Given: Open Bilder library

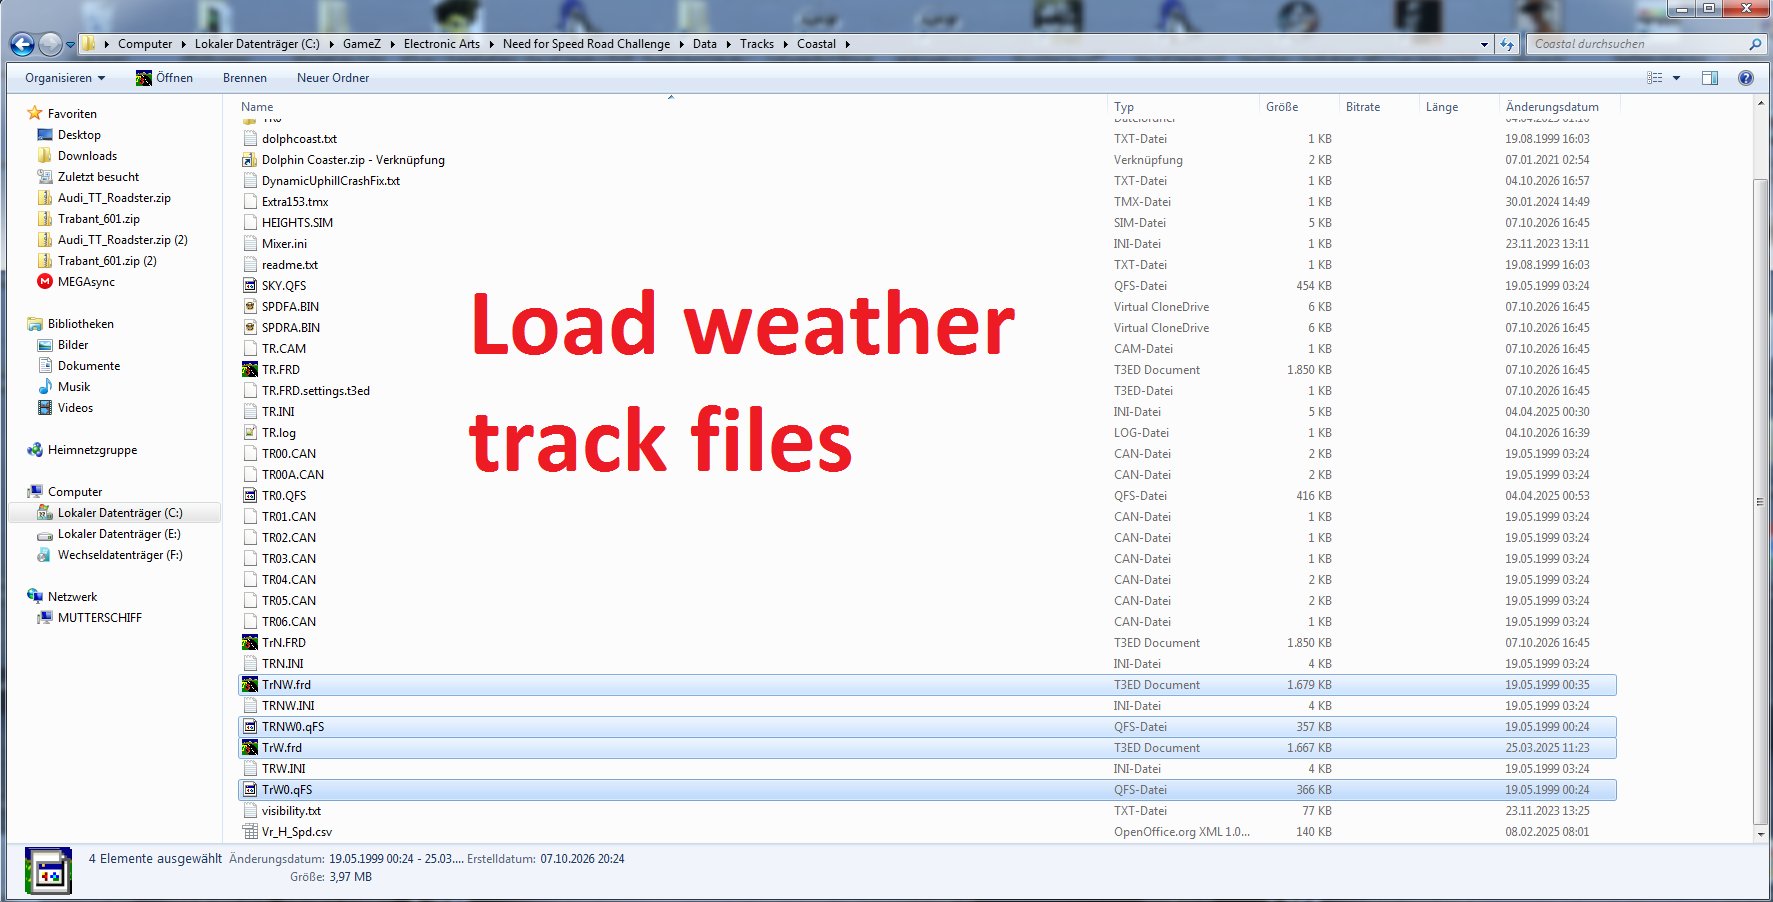Looking at the screenshot, I should pyautogui.click(x=73, y=345).
